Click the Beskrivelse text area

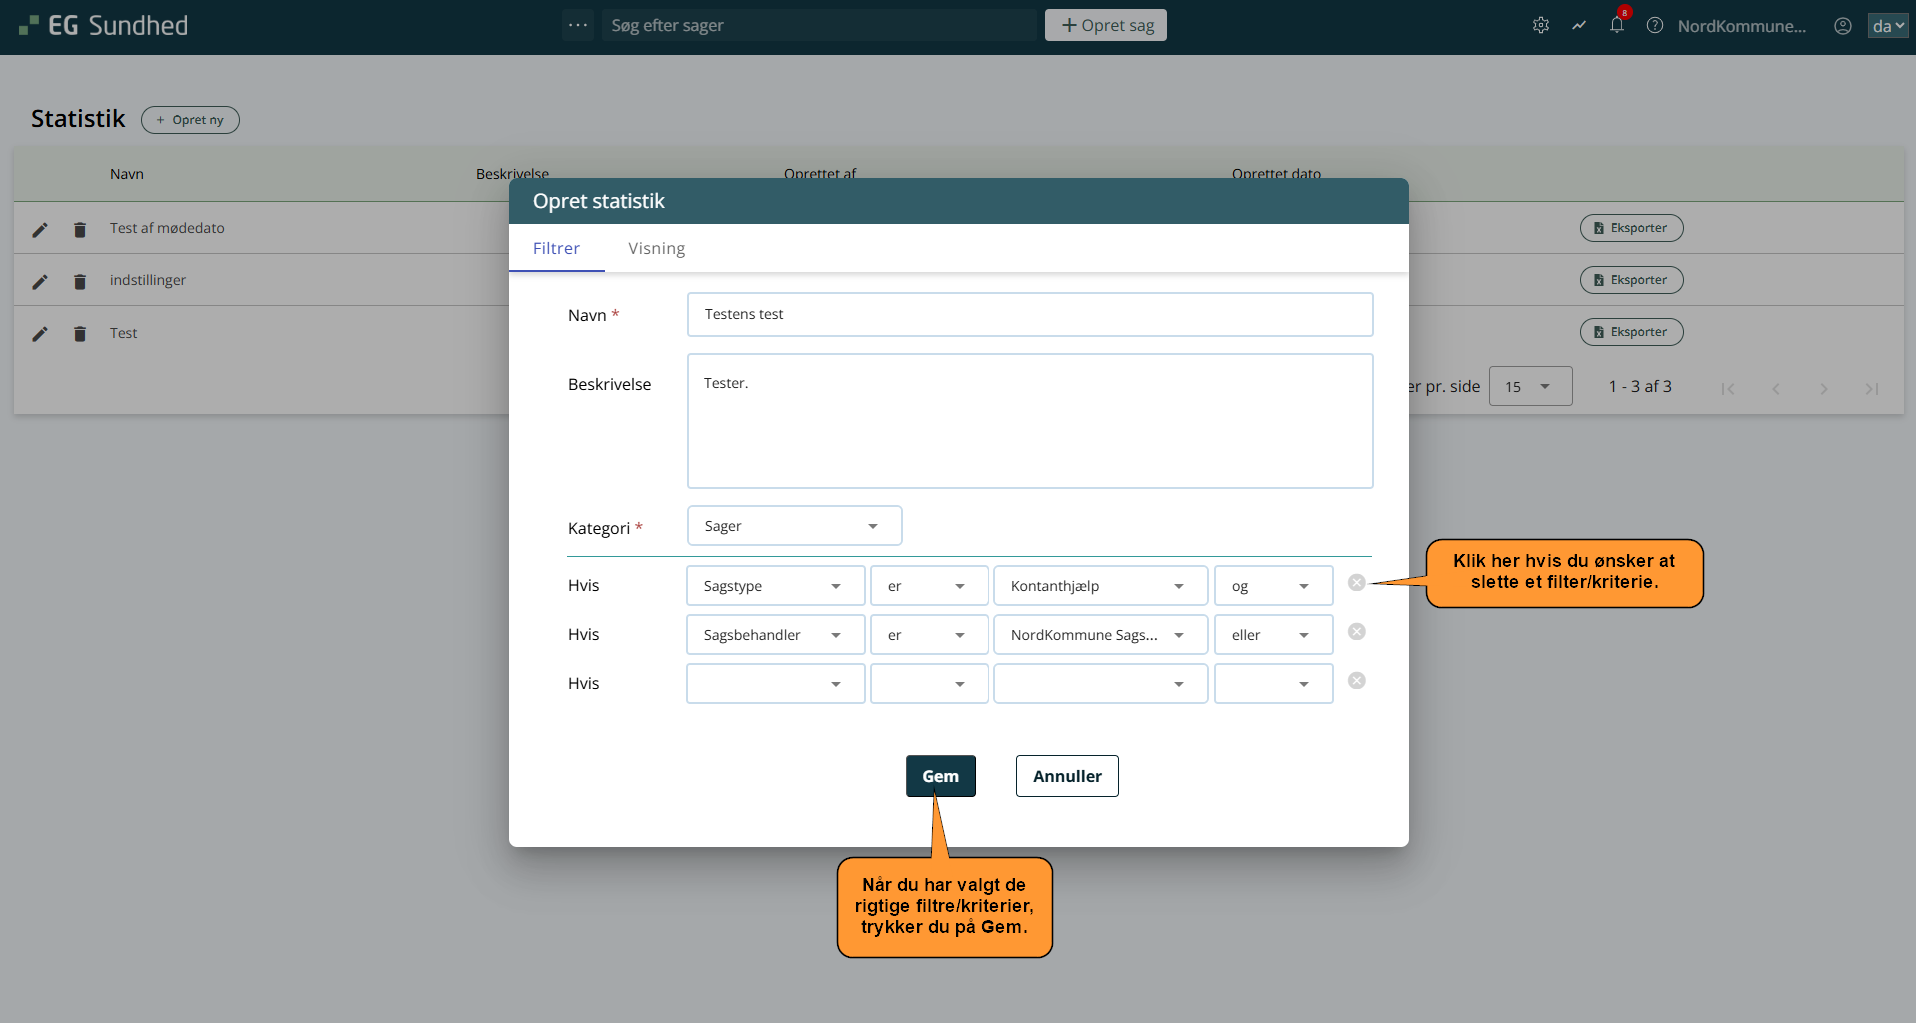[1029, 421]
